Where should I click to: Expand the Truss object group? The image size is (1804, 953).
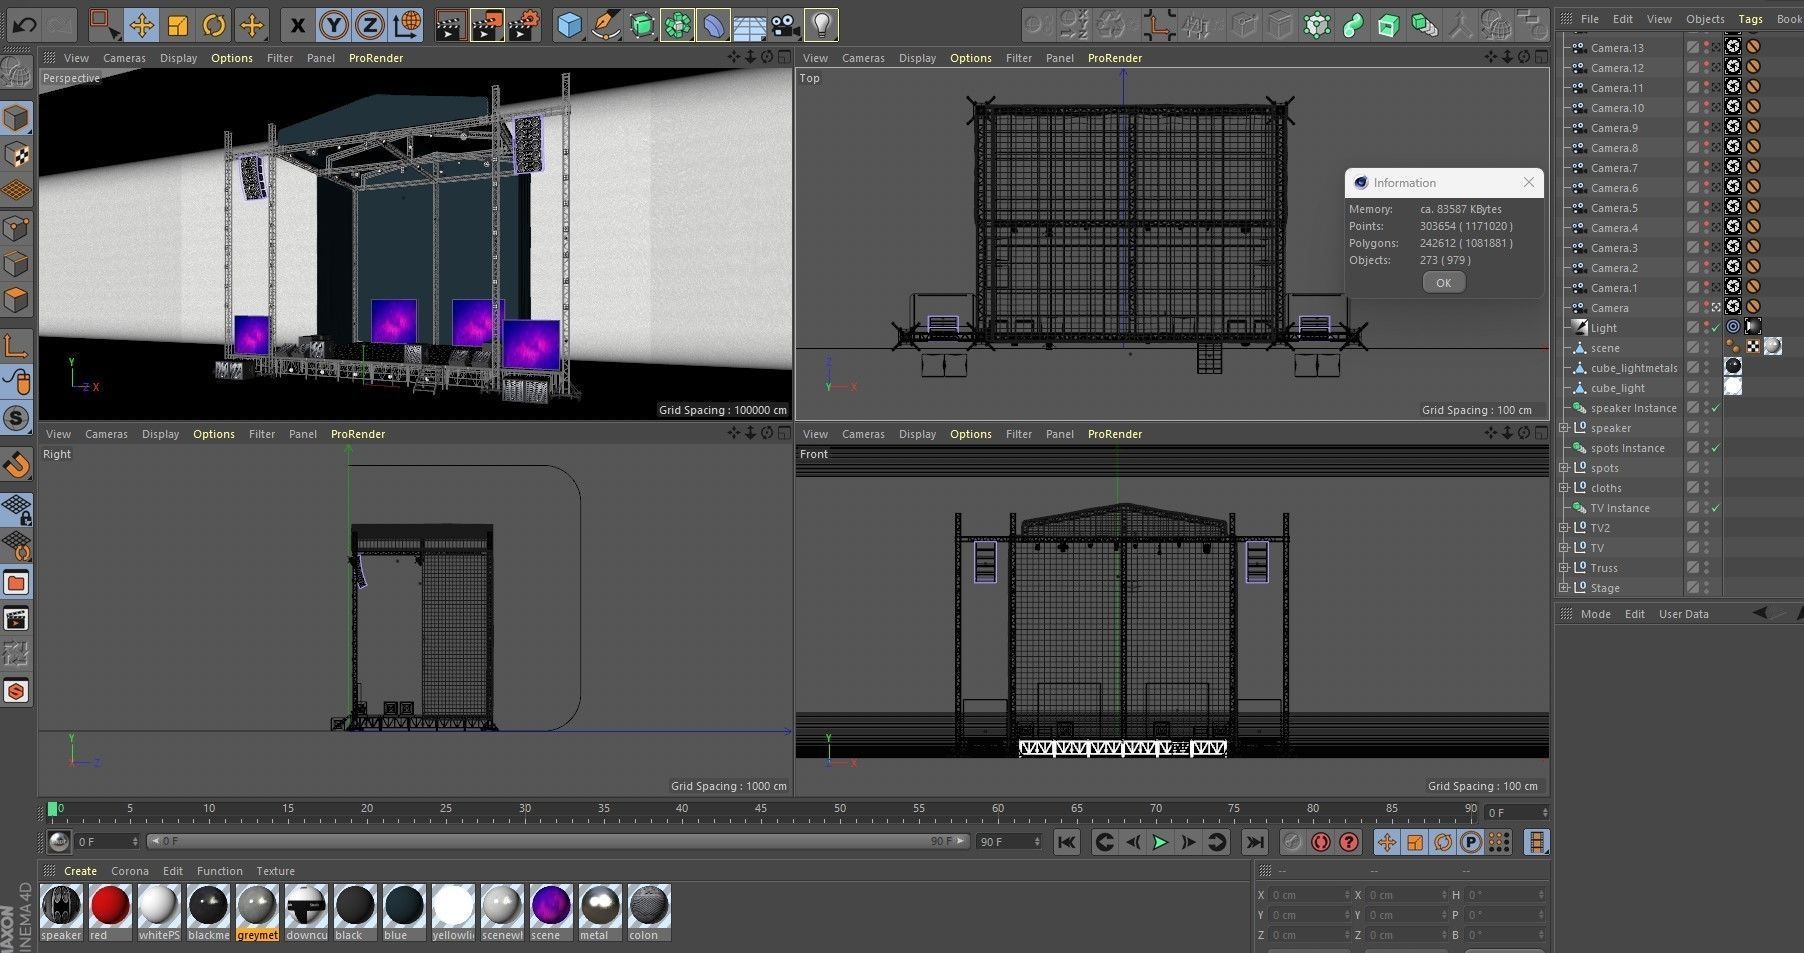click(1564, 568)
